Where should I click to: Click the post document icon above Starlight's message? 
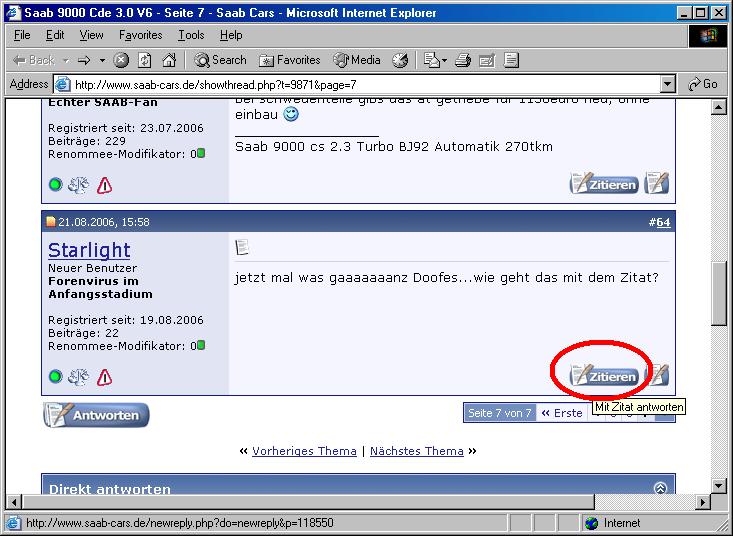click(x=242, y=247)
